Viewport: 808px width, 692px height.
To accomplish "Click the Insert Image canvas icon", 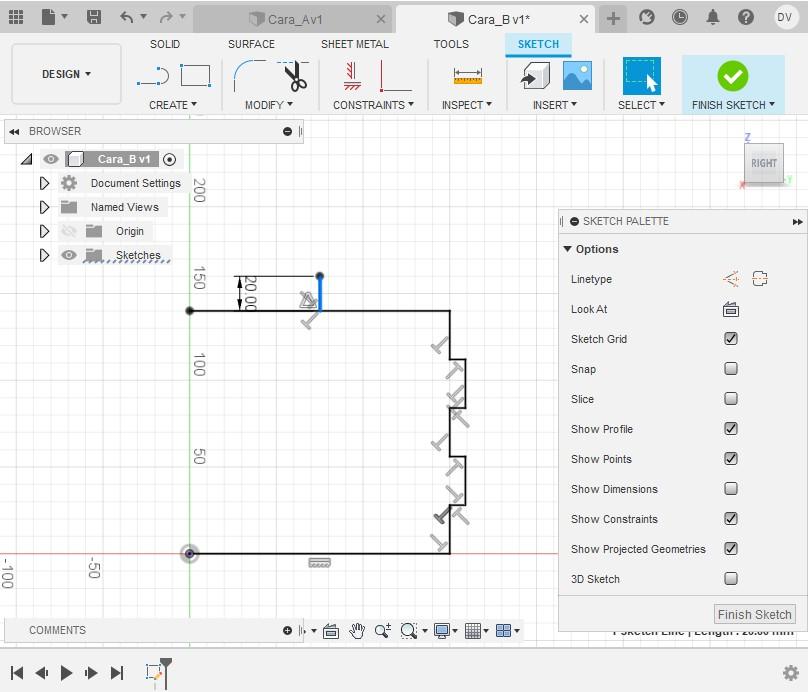I will (x=577, y=76).
